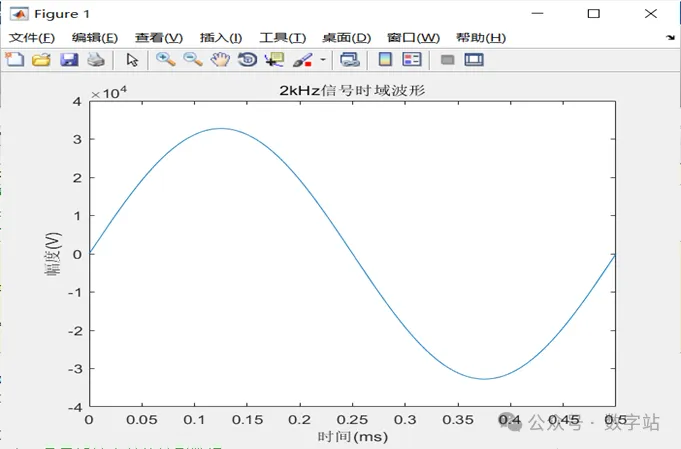This screenshot has width=681, height=449.
Task: Open the 桌面(D) menu
Action: [347, 38]
